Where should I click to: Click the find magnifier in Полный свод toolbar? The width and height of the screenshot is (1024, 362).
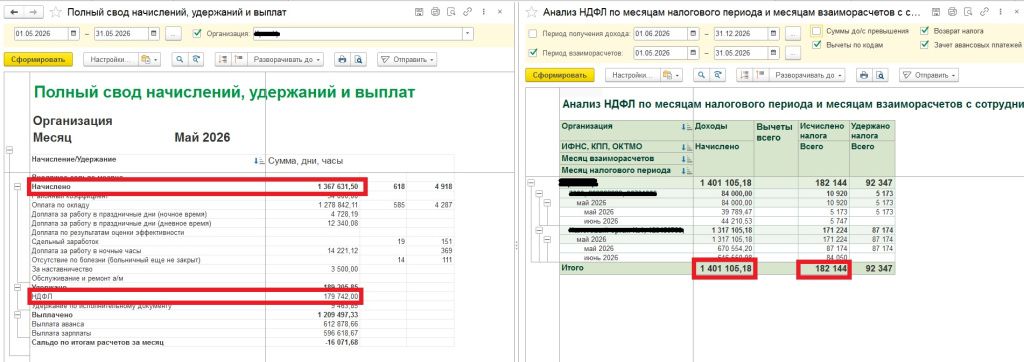(x=180, y=59)
